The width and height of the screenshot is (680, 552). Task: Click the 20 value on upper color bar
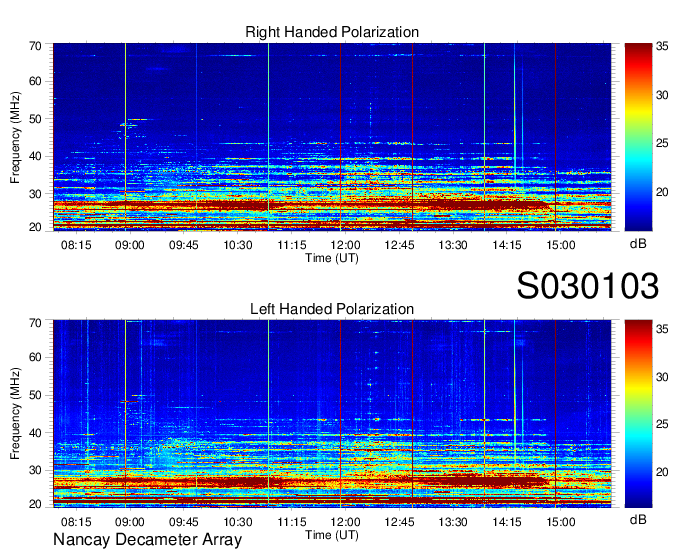[x=662, y=192]
